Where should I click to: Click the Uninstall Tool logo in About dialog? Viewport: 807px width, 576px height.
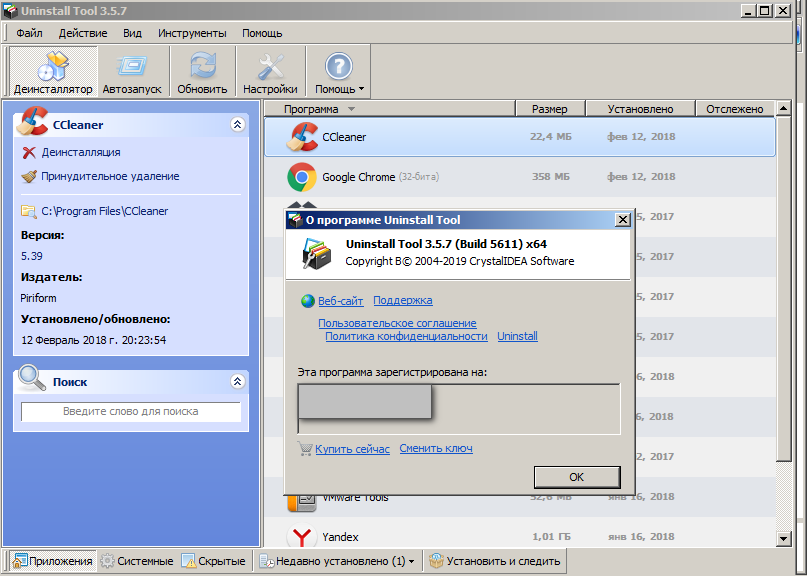click(x=316, y=253)
